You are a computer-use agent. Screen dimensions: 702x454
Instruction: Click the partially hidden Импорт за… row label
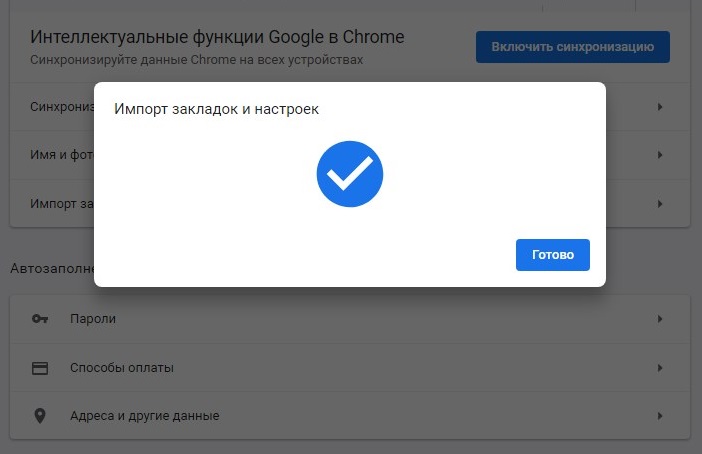(61, 204)
